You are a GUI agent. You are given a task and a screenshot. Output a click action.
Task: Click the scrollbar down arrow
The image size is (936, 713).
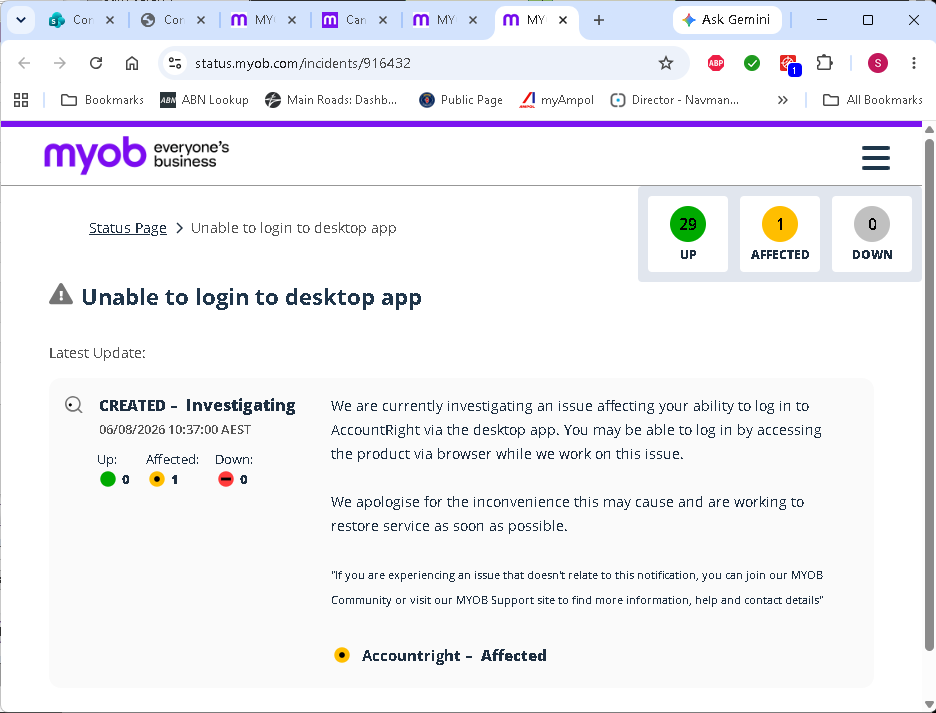929,703
